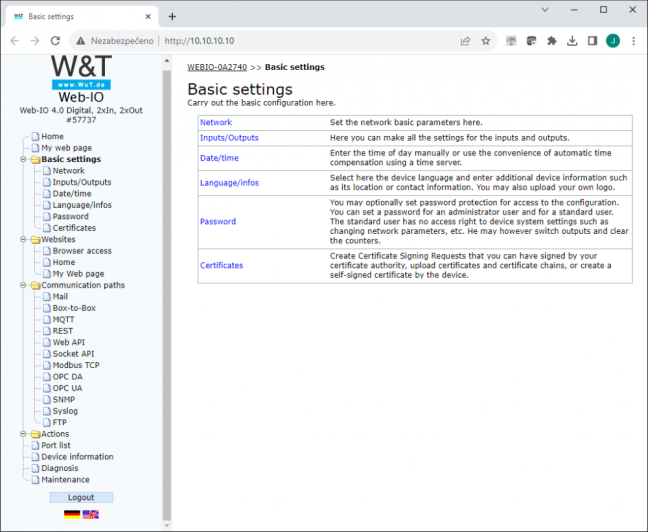Open the Inputs/Outputs link in the table

coord(229,138)
